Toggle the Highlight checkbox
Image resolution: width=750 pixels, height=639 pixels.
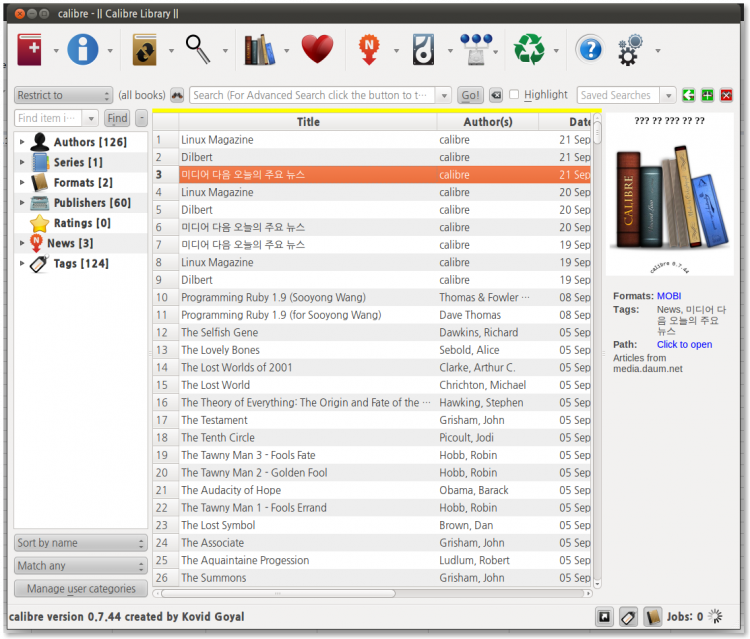click(x=514, y=95)
